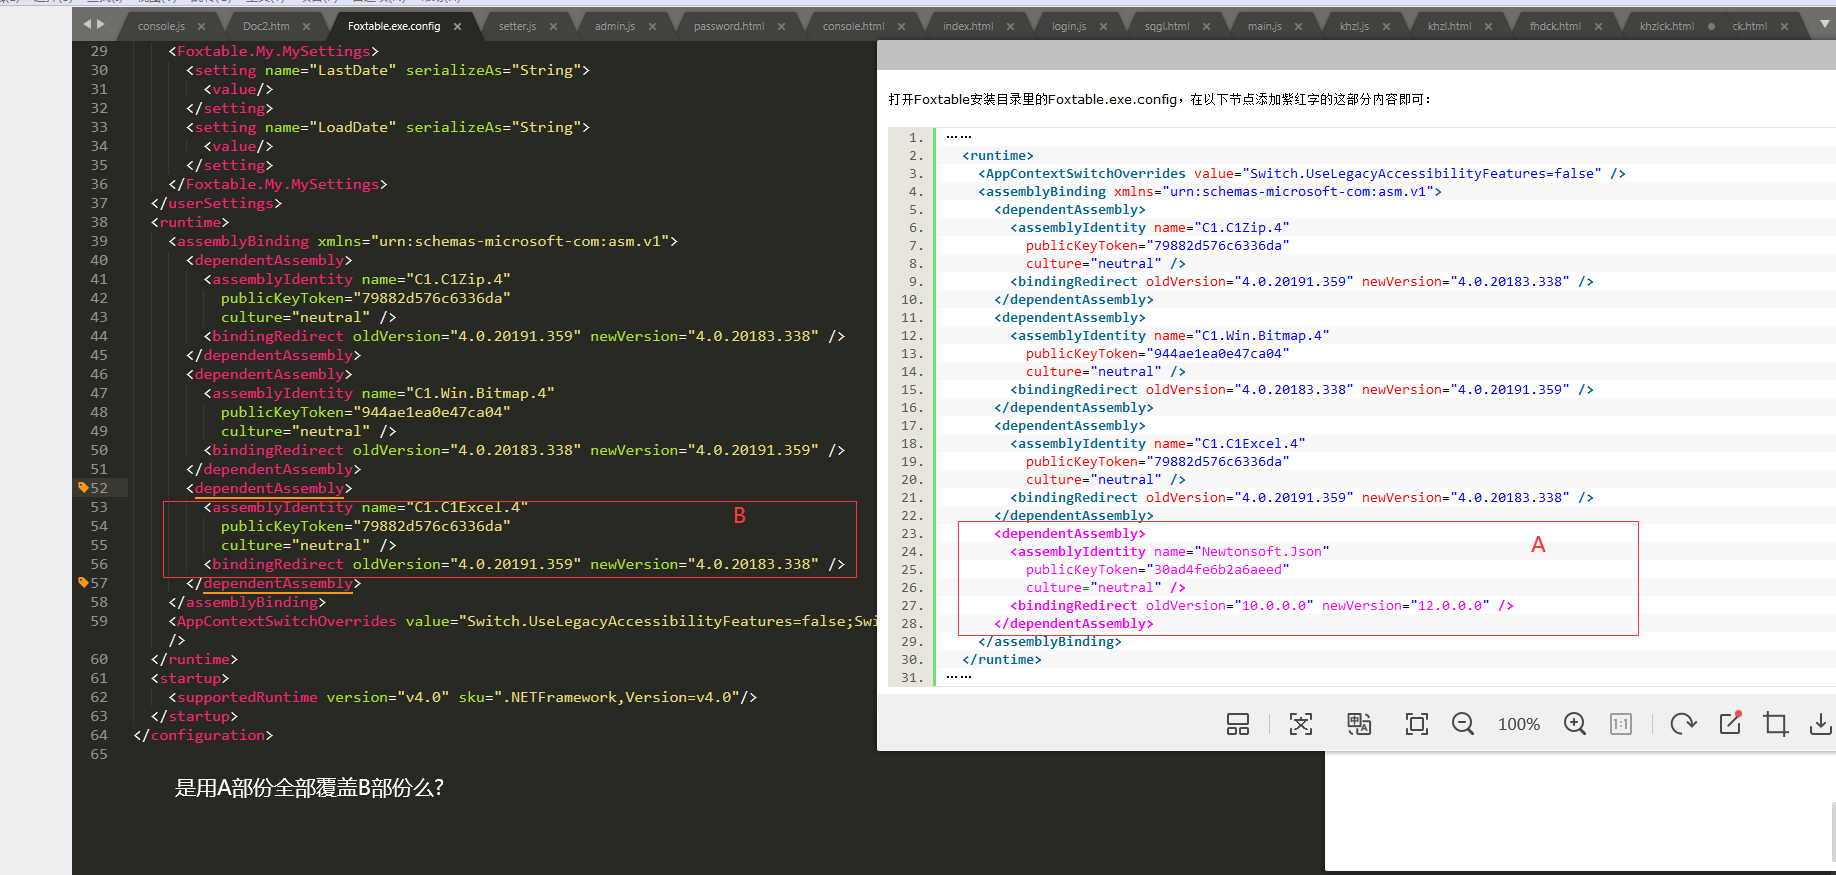Click the C1.C1Excel.4 assemblyIdentity line in editor
The height and width of the screenshot is (875, 1836).
(366, 507)
